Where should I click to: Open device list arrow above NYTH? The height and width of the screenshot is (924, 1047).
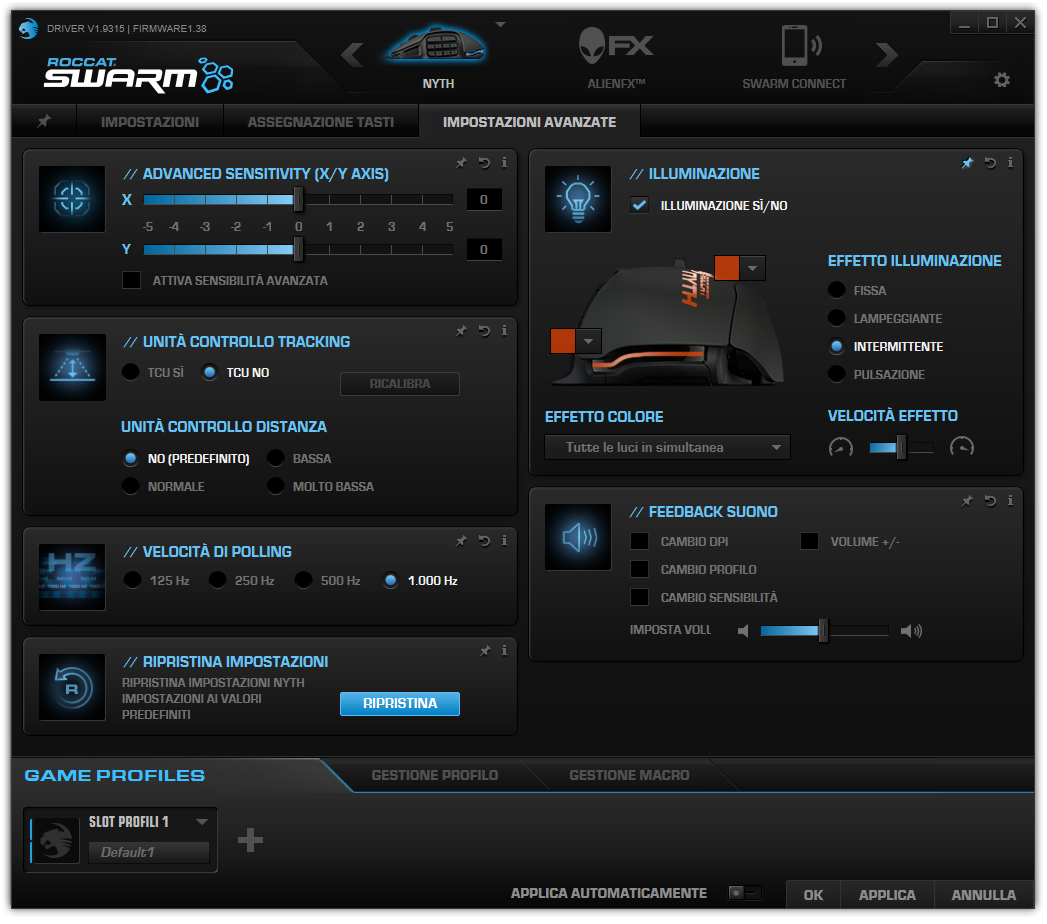pyautogui.click(x=500, y=25)
